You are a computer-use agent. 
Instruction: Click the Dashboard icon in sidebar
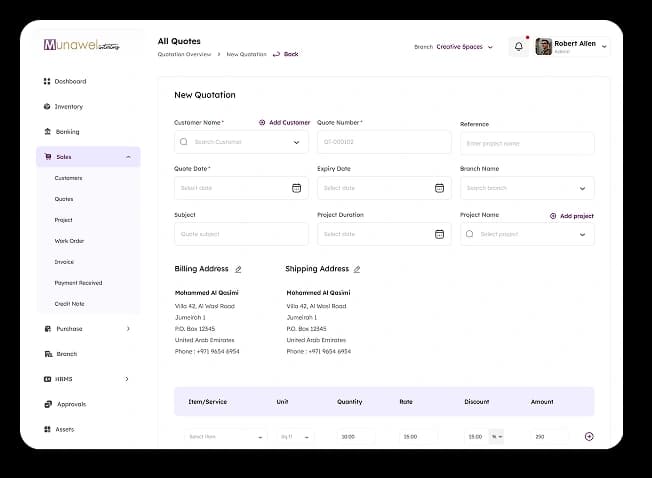47,81
